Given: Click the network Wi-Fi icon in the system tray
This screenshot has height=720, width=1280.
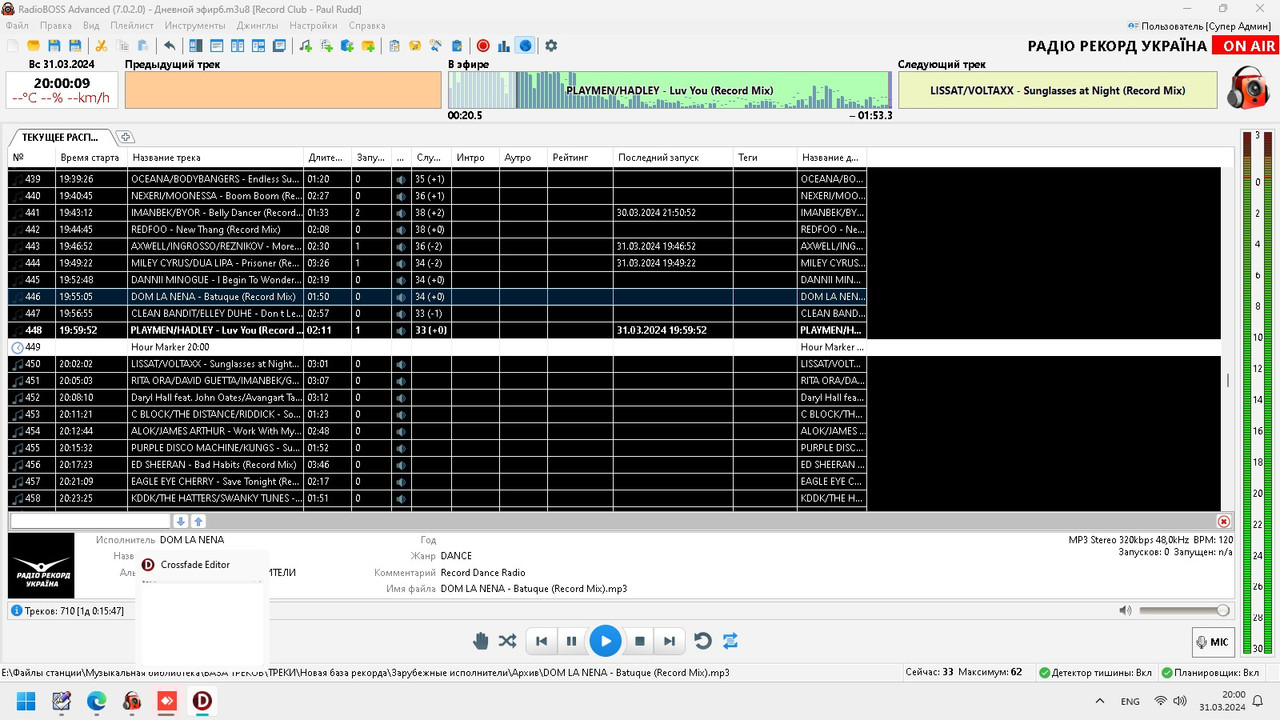Looking at the screenshot, I should coord(1162,700).
